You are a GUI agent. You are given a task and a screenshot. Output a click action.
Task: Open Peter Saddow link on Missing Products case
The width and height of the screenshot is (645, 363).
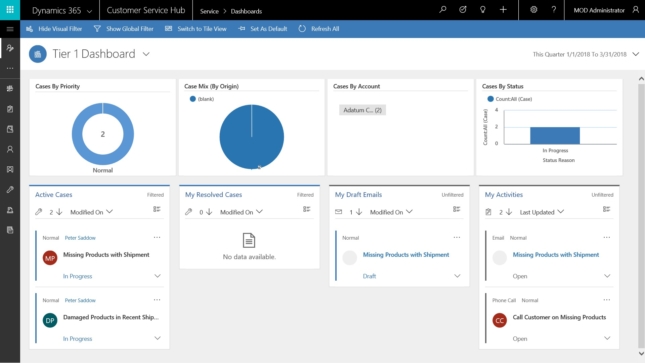pos(80,238)
